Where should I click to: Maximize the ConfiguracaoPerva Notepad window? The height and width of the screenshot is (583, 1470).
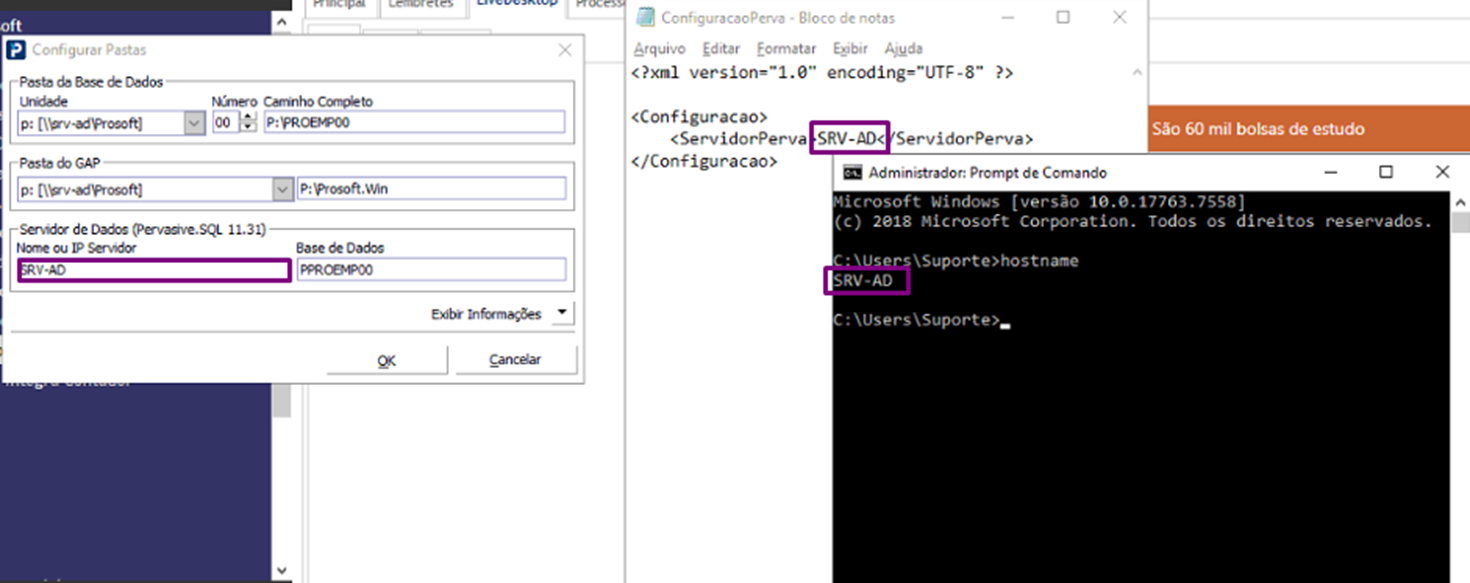click(x=1063, y=17)
